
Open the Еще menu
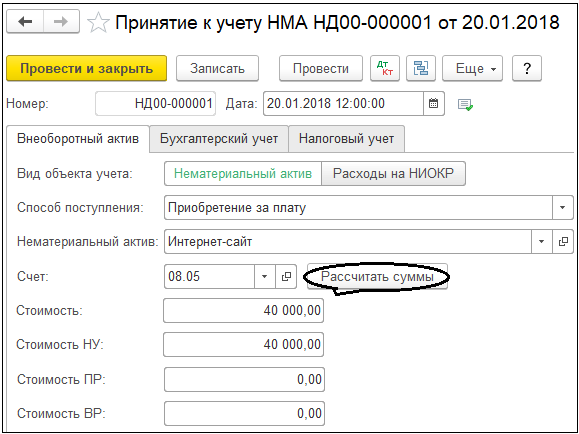click(472, 68)
